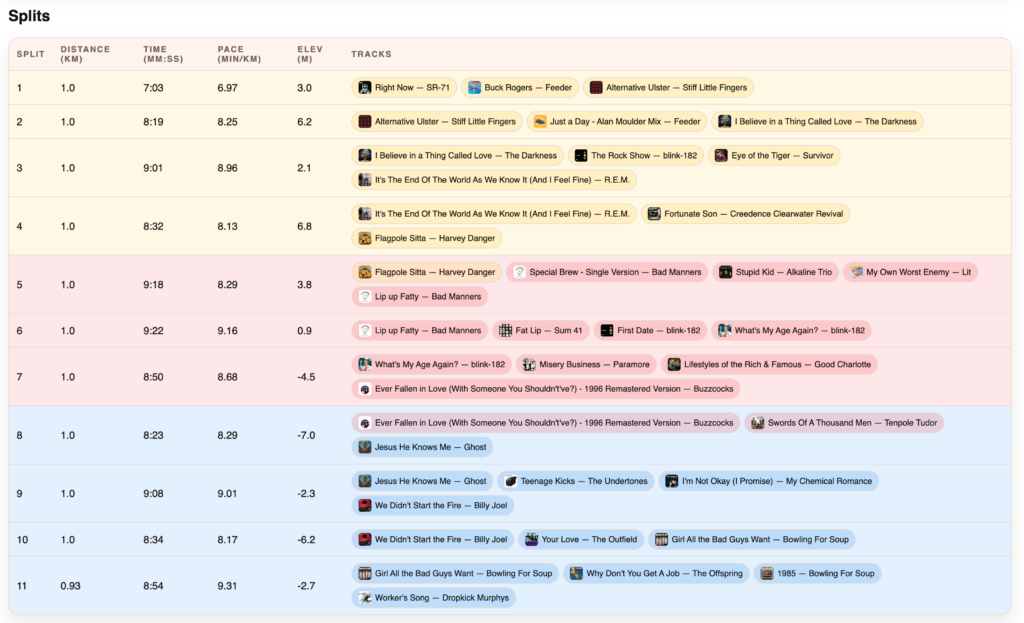The height and width of the screenshot is (623, 1024).
Task: Click Ever Fallen in Love chip in split 8
Action: point(546,423)
